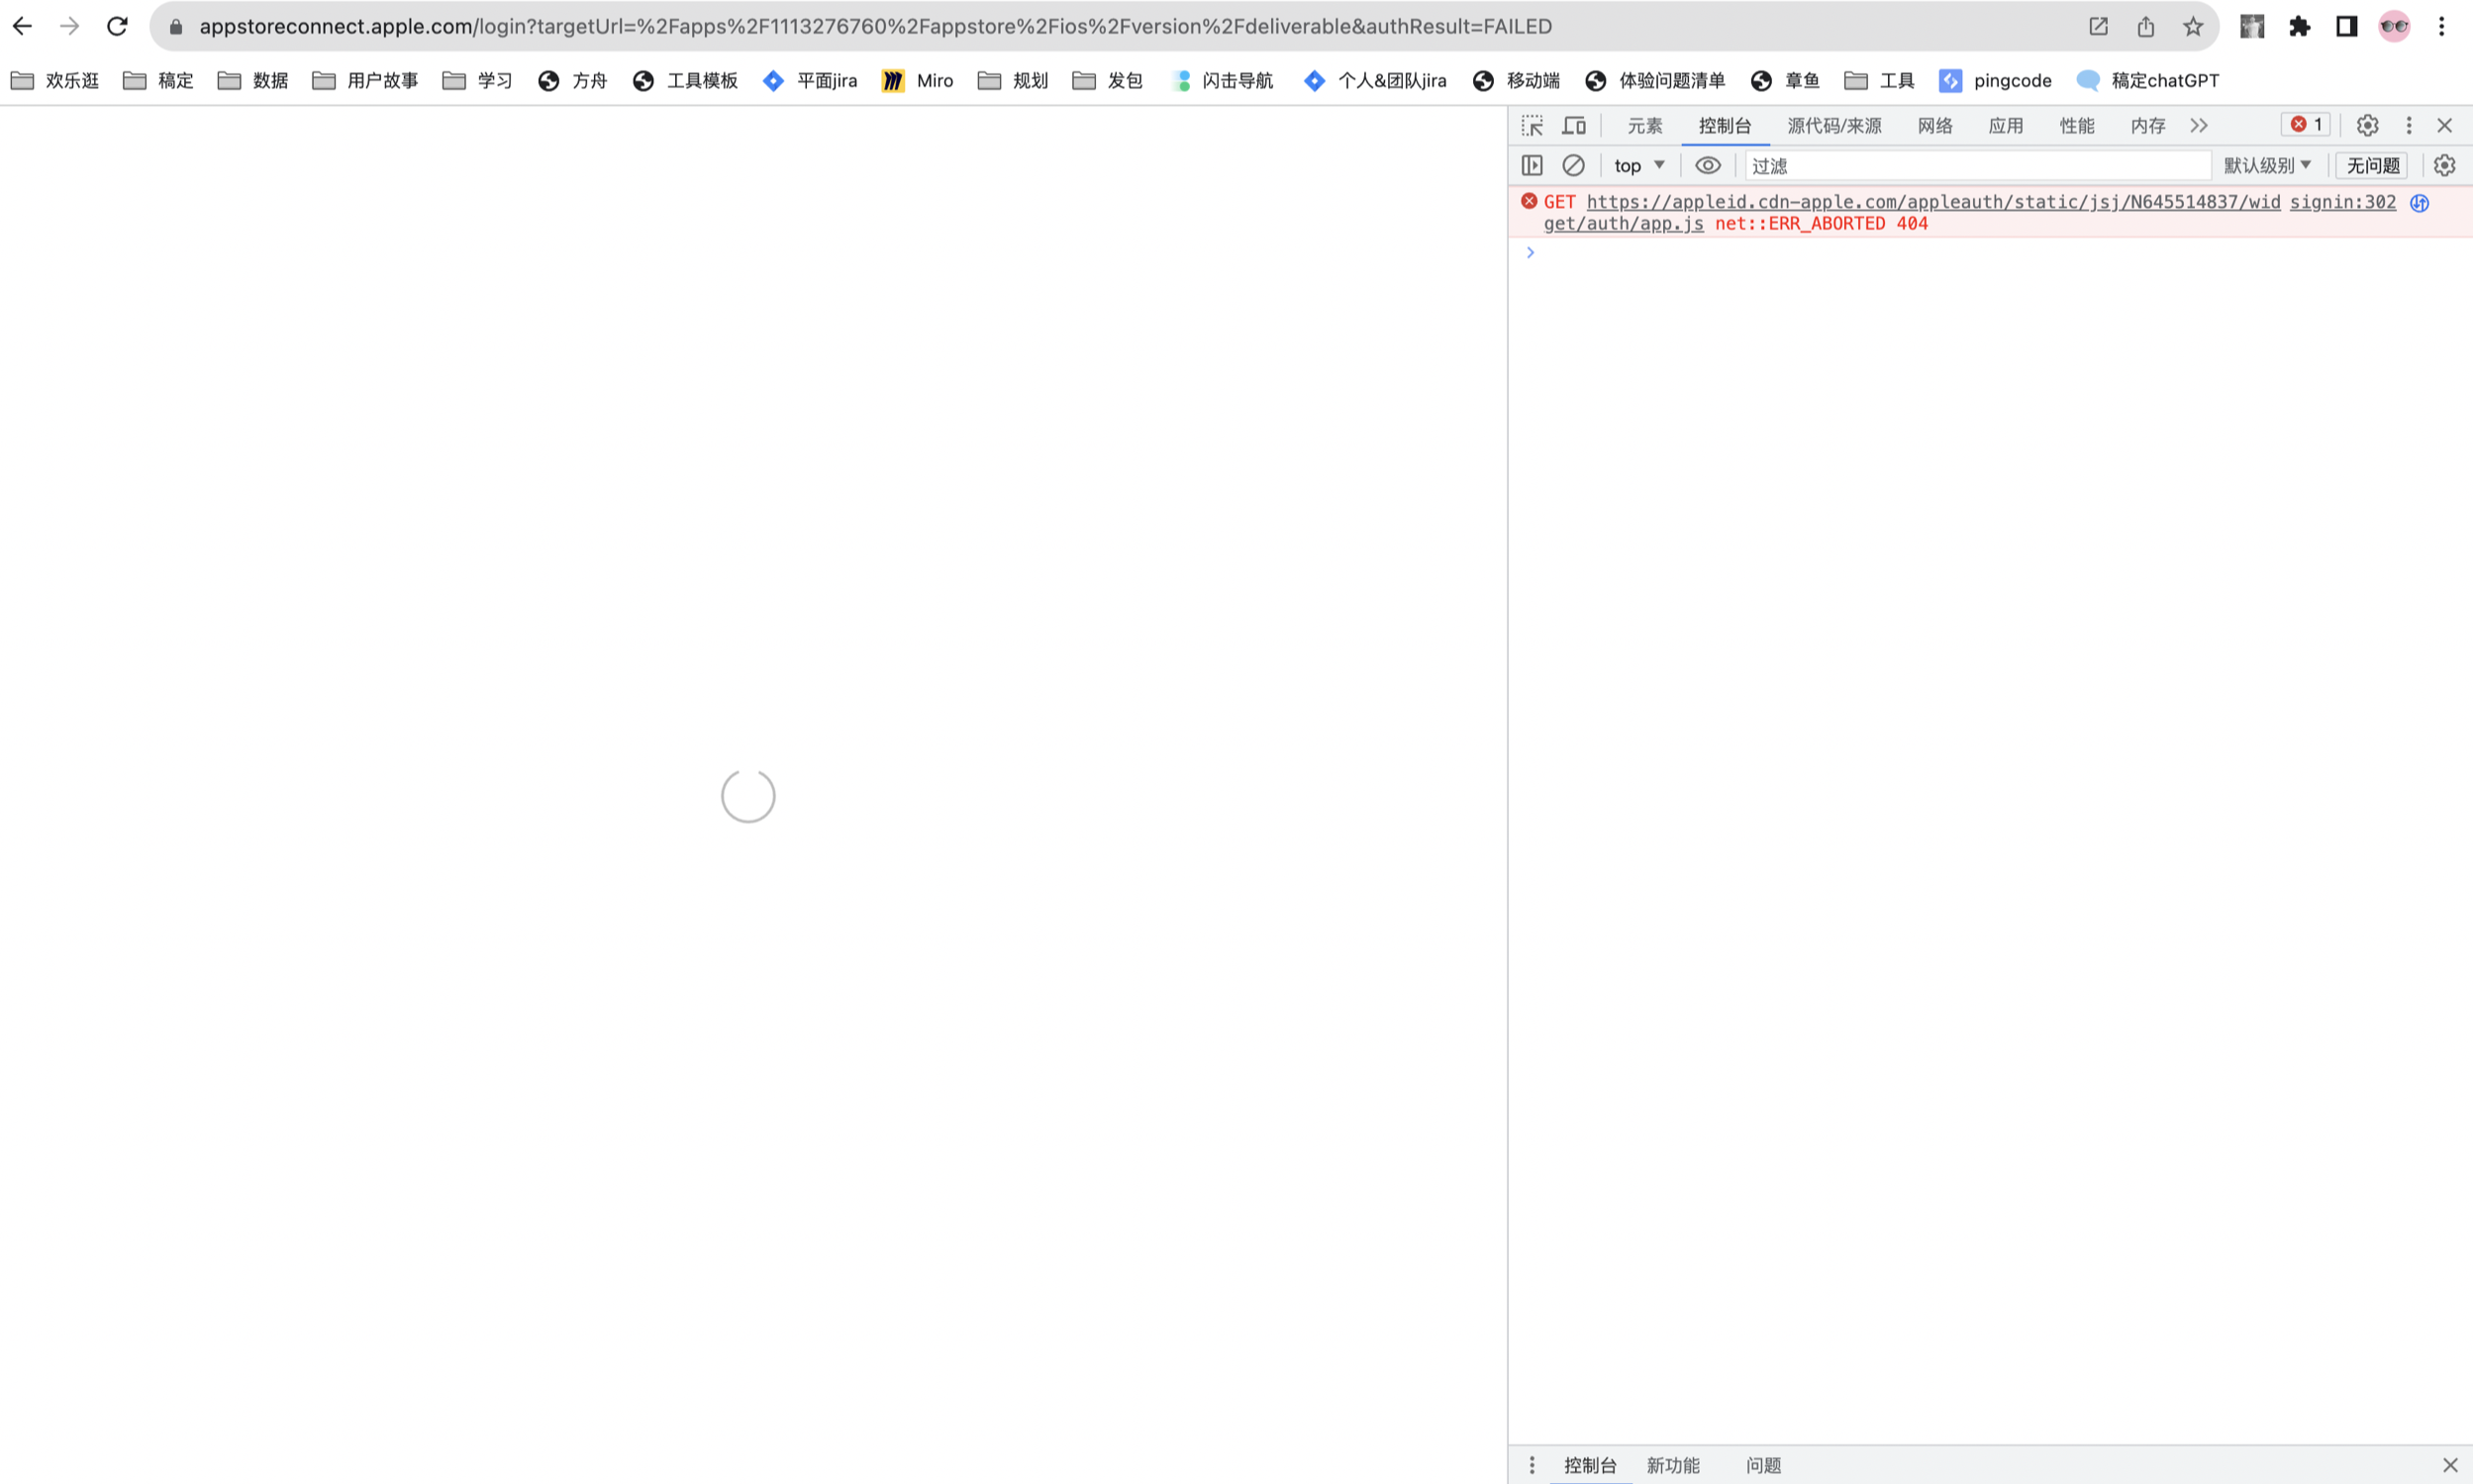Viewport: 2473px width, 1484px height.
Task: Click the 过滤 filter input field
Action: point(1975,165)
